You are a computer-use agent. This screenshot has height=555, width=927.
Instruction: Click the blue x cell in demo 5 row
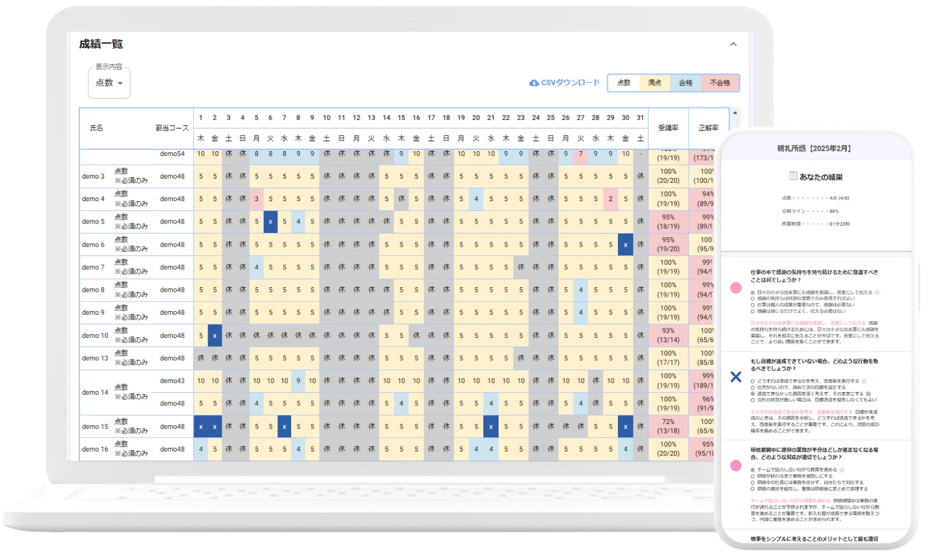(270, 222)
